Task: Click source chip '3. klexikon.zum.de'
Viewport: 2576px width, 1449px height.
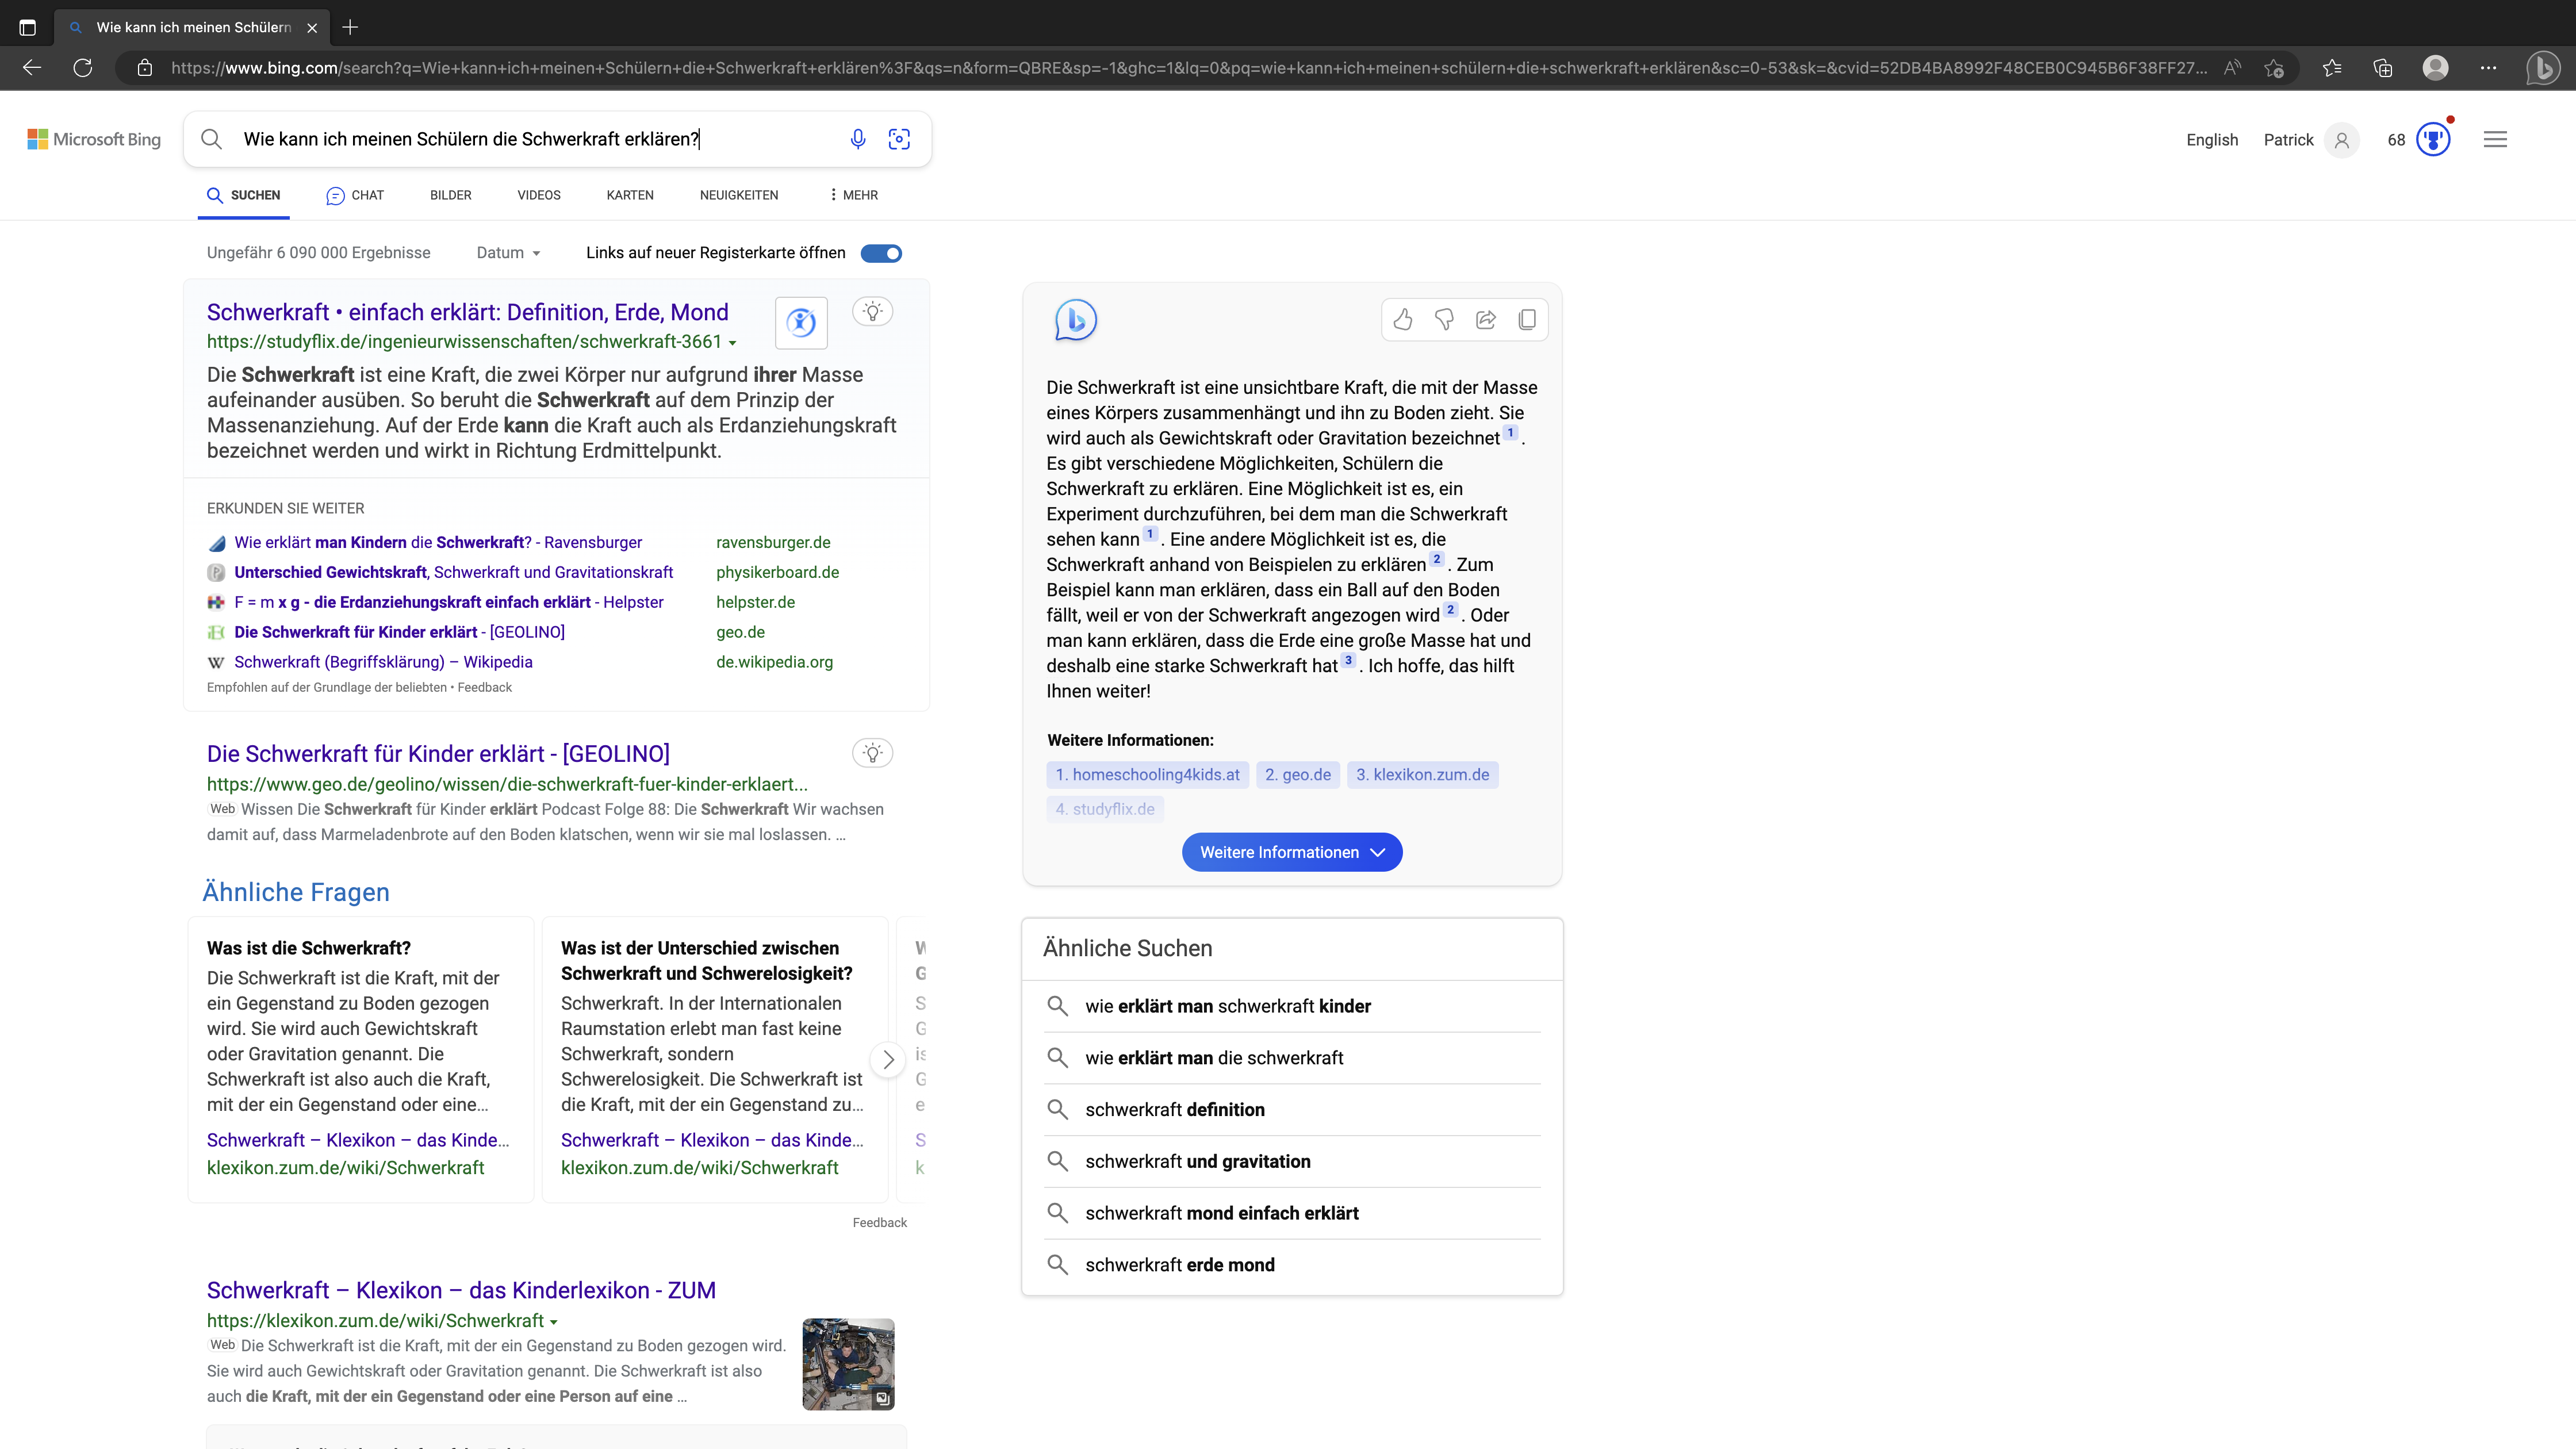Action: click(1422, 774)
